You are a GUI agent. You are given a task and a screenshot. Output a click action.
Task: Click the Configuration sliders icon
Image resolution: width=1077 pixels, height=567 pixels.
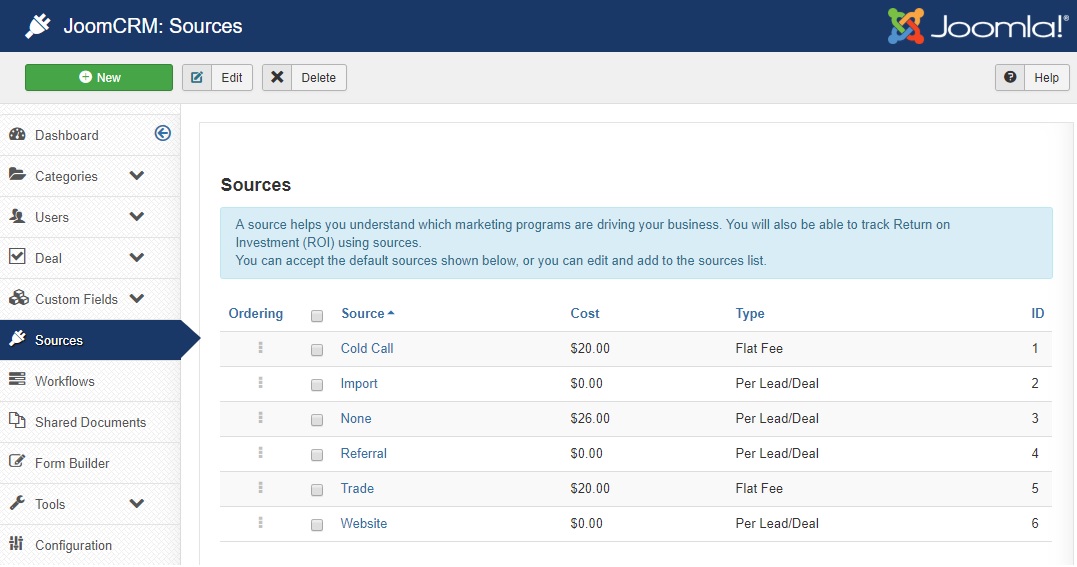pos(16,544)
